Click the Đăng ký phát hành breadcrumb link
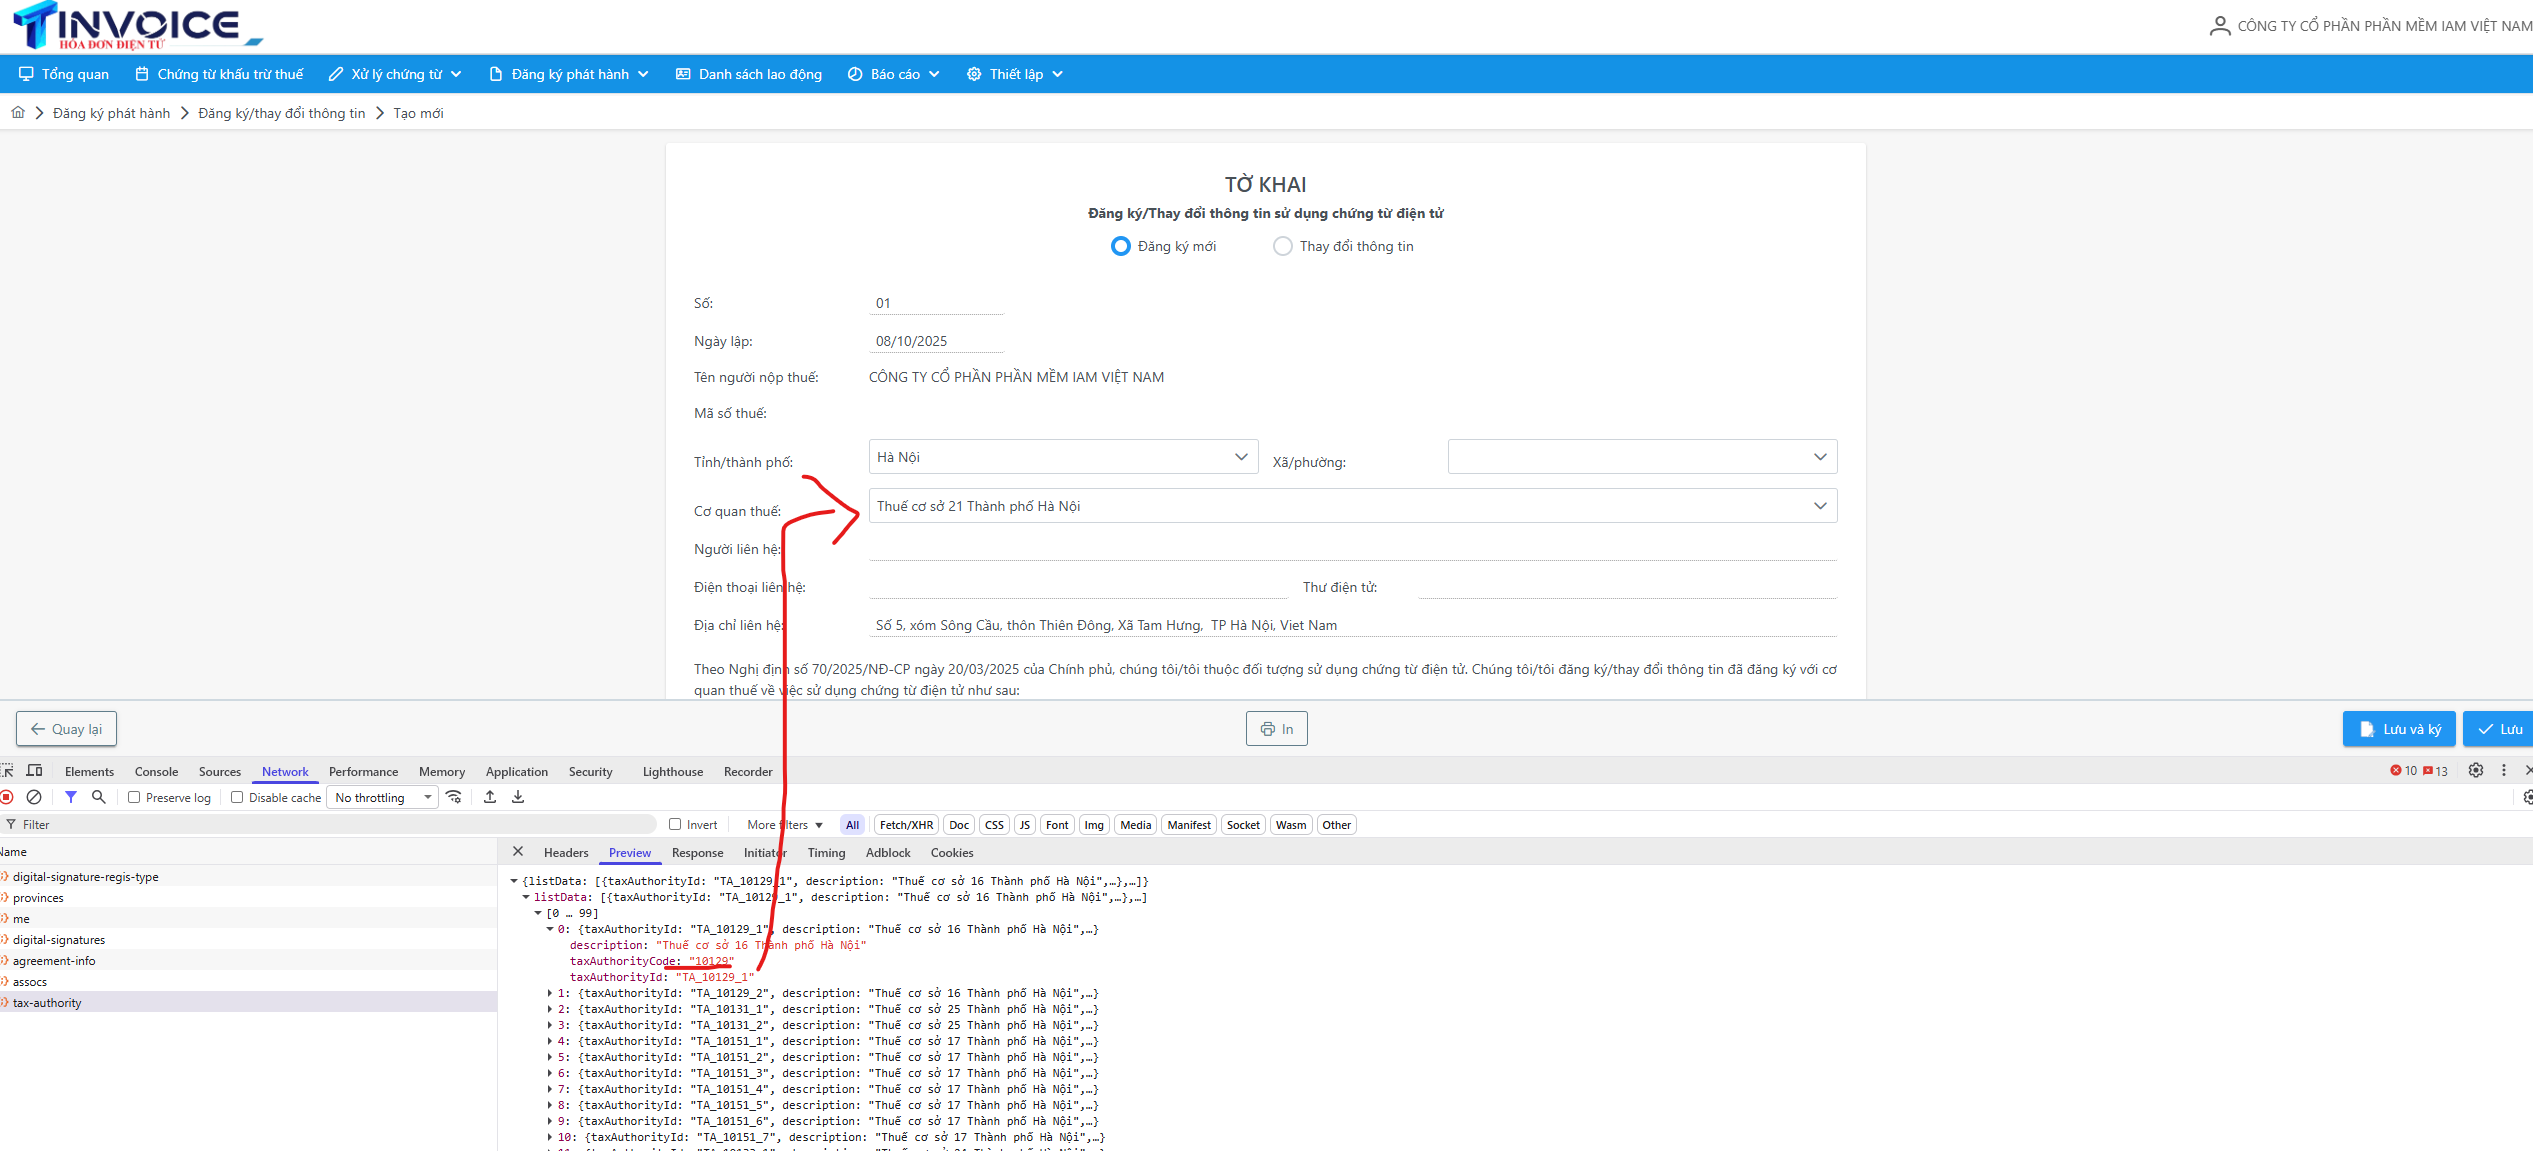 (x=111, y=113)
